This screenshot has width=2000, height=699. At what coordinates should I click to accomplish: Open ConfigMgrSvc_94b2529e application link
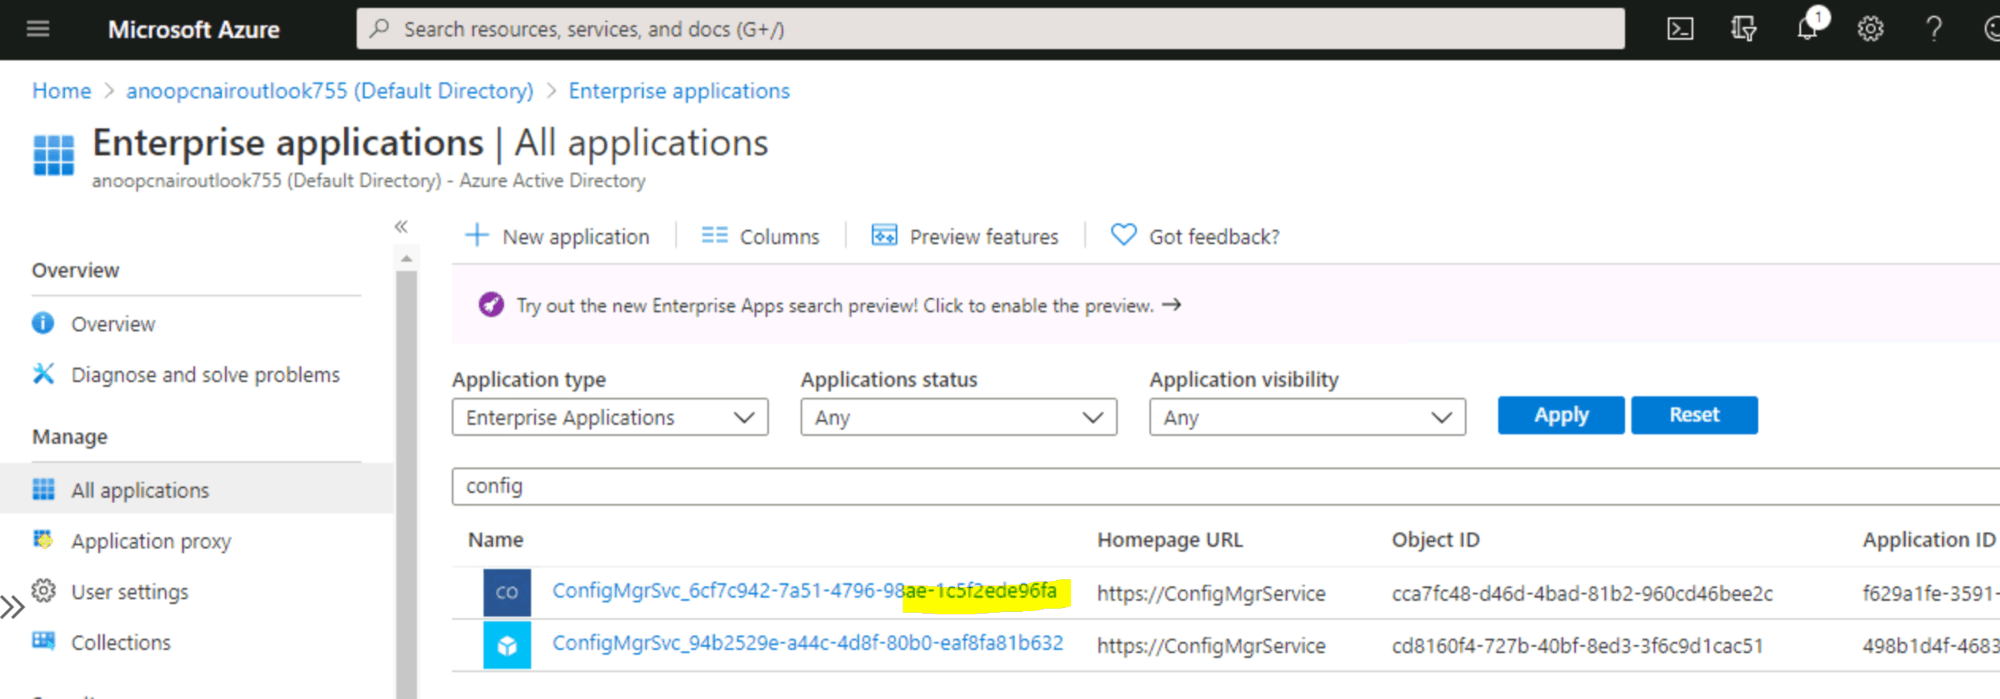pos(808,643)
